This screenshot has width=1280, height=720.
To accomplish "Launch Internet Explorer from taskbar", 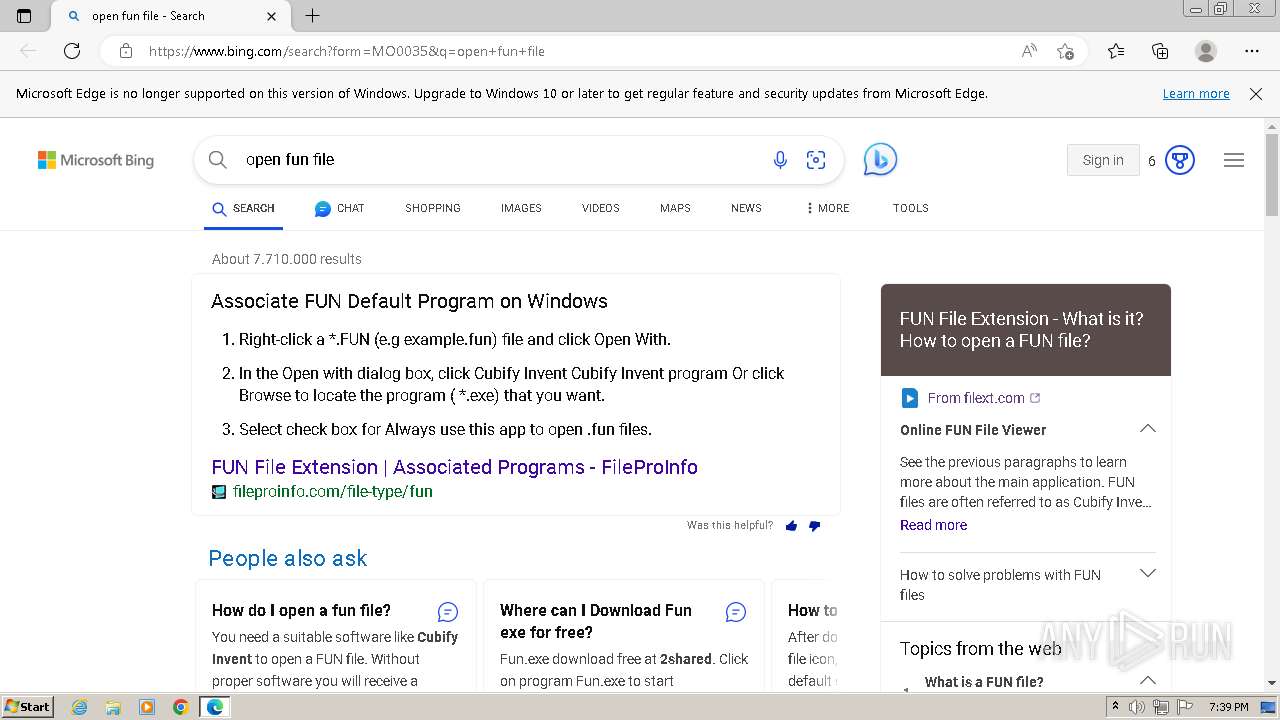I will click(x=79, y=707).
